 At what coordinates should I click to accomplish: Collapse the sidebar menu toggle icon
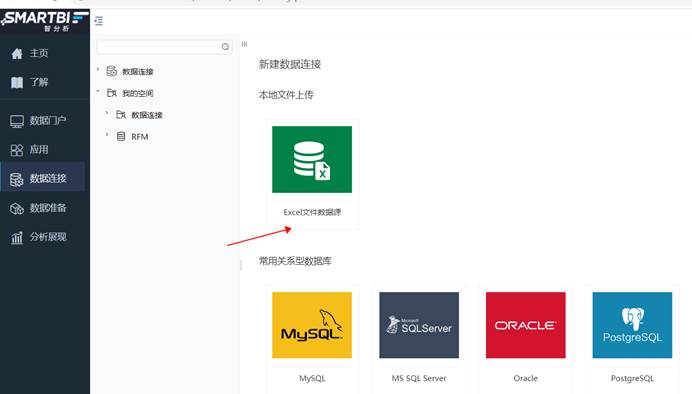click(99, 21)
